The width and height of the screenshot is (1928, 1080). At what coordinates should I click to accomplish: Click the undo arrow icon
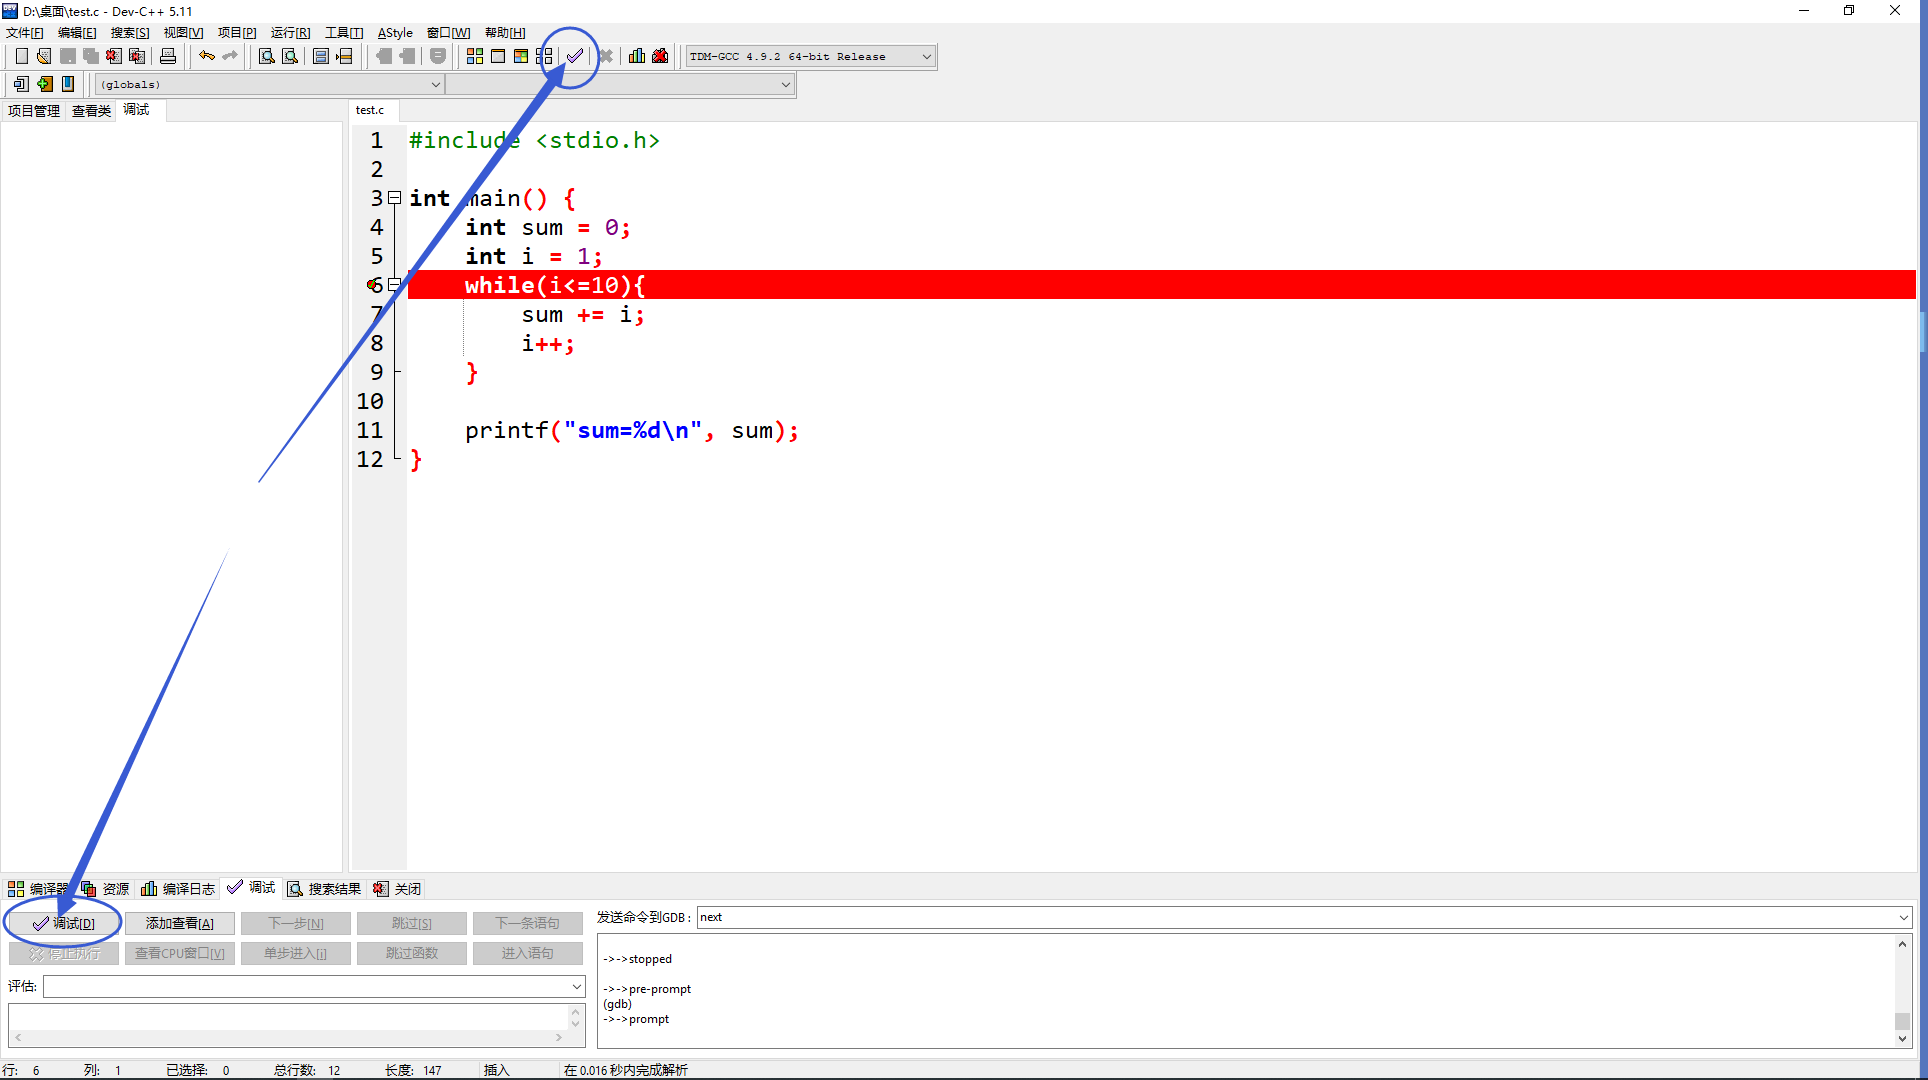coord(207,56)
